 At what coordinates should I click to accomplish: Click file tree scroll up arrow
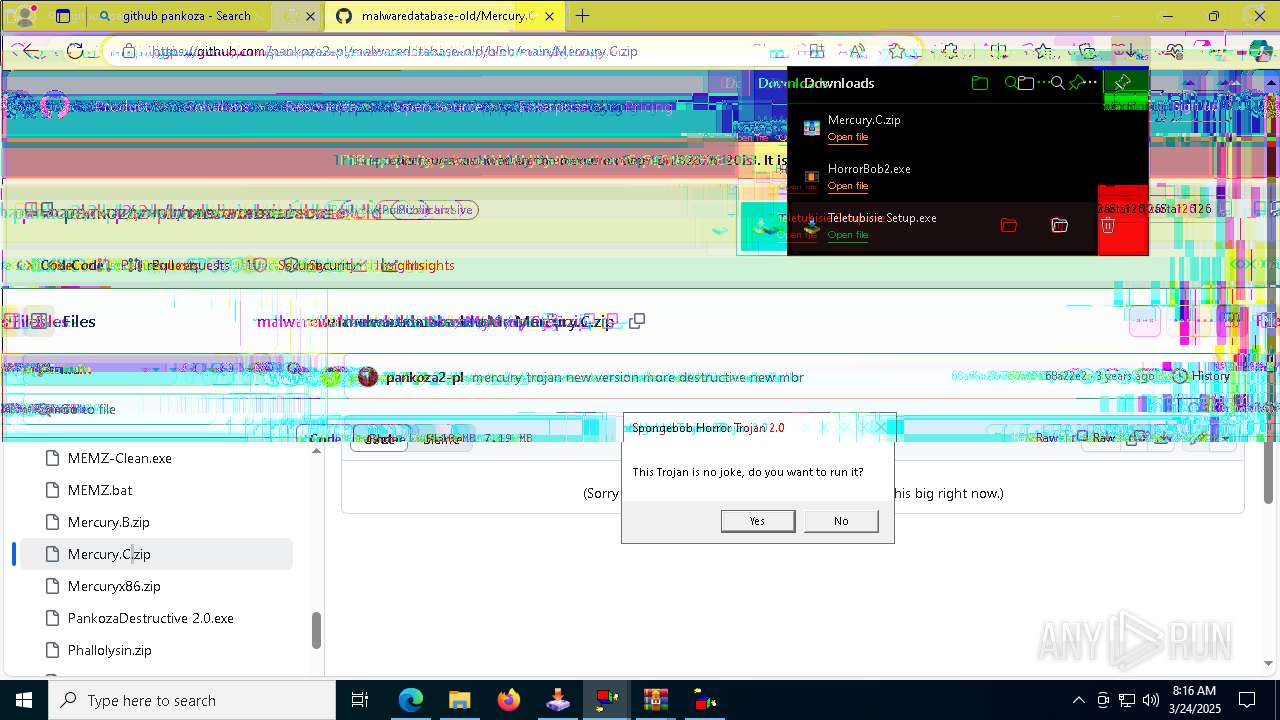[x=316, y=451]
